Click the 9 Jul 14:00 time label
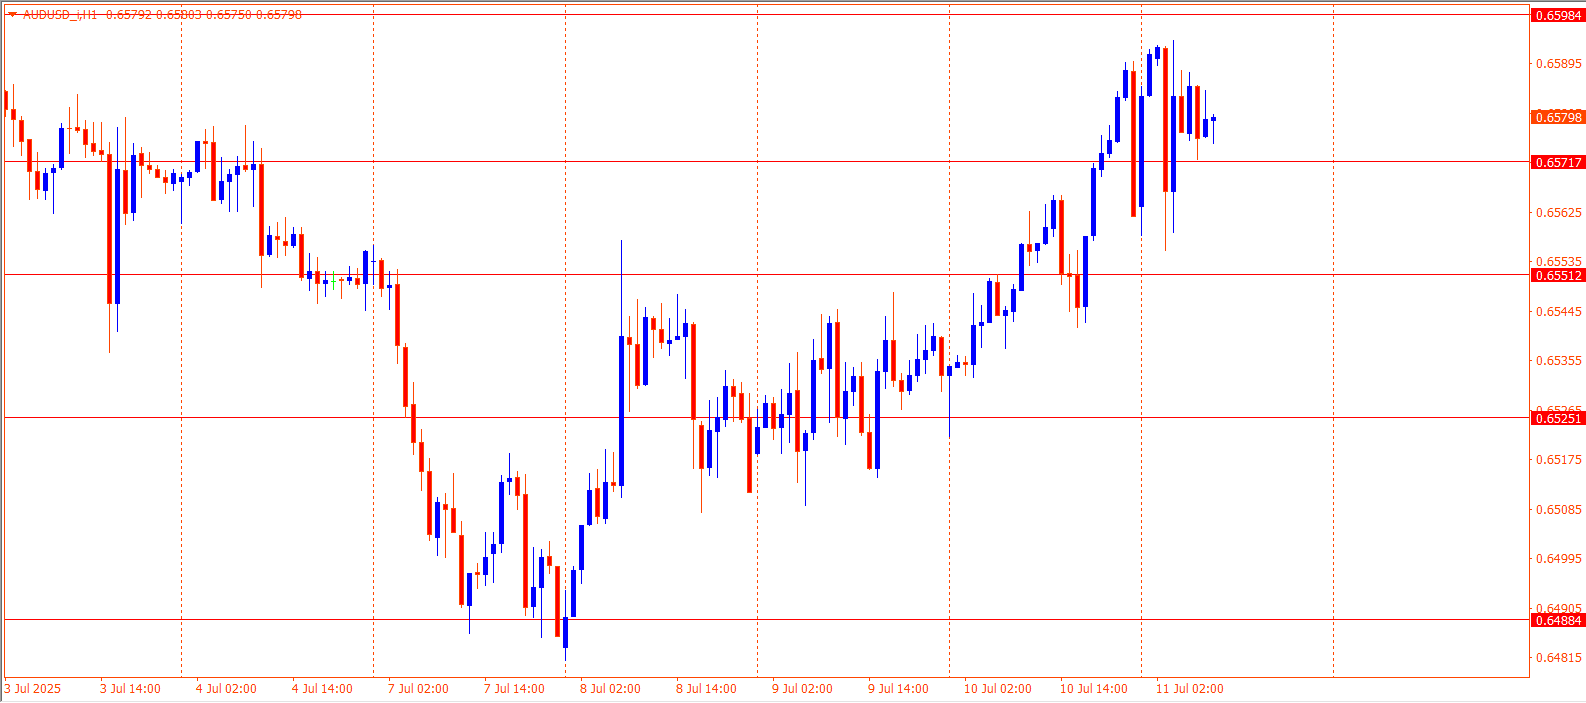The height and width of the screenshot is (703, 1586). [898, 688]
